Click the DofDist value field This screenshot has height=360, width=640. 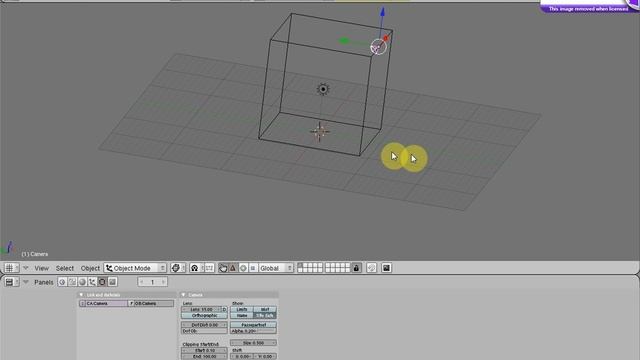click(204, 325)
